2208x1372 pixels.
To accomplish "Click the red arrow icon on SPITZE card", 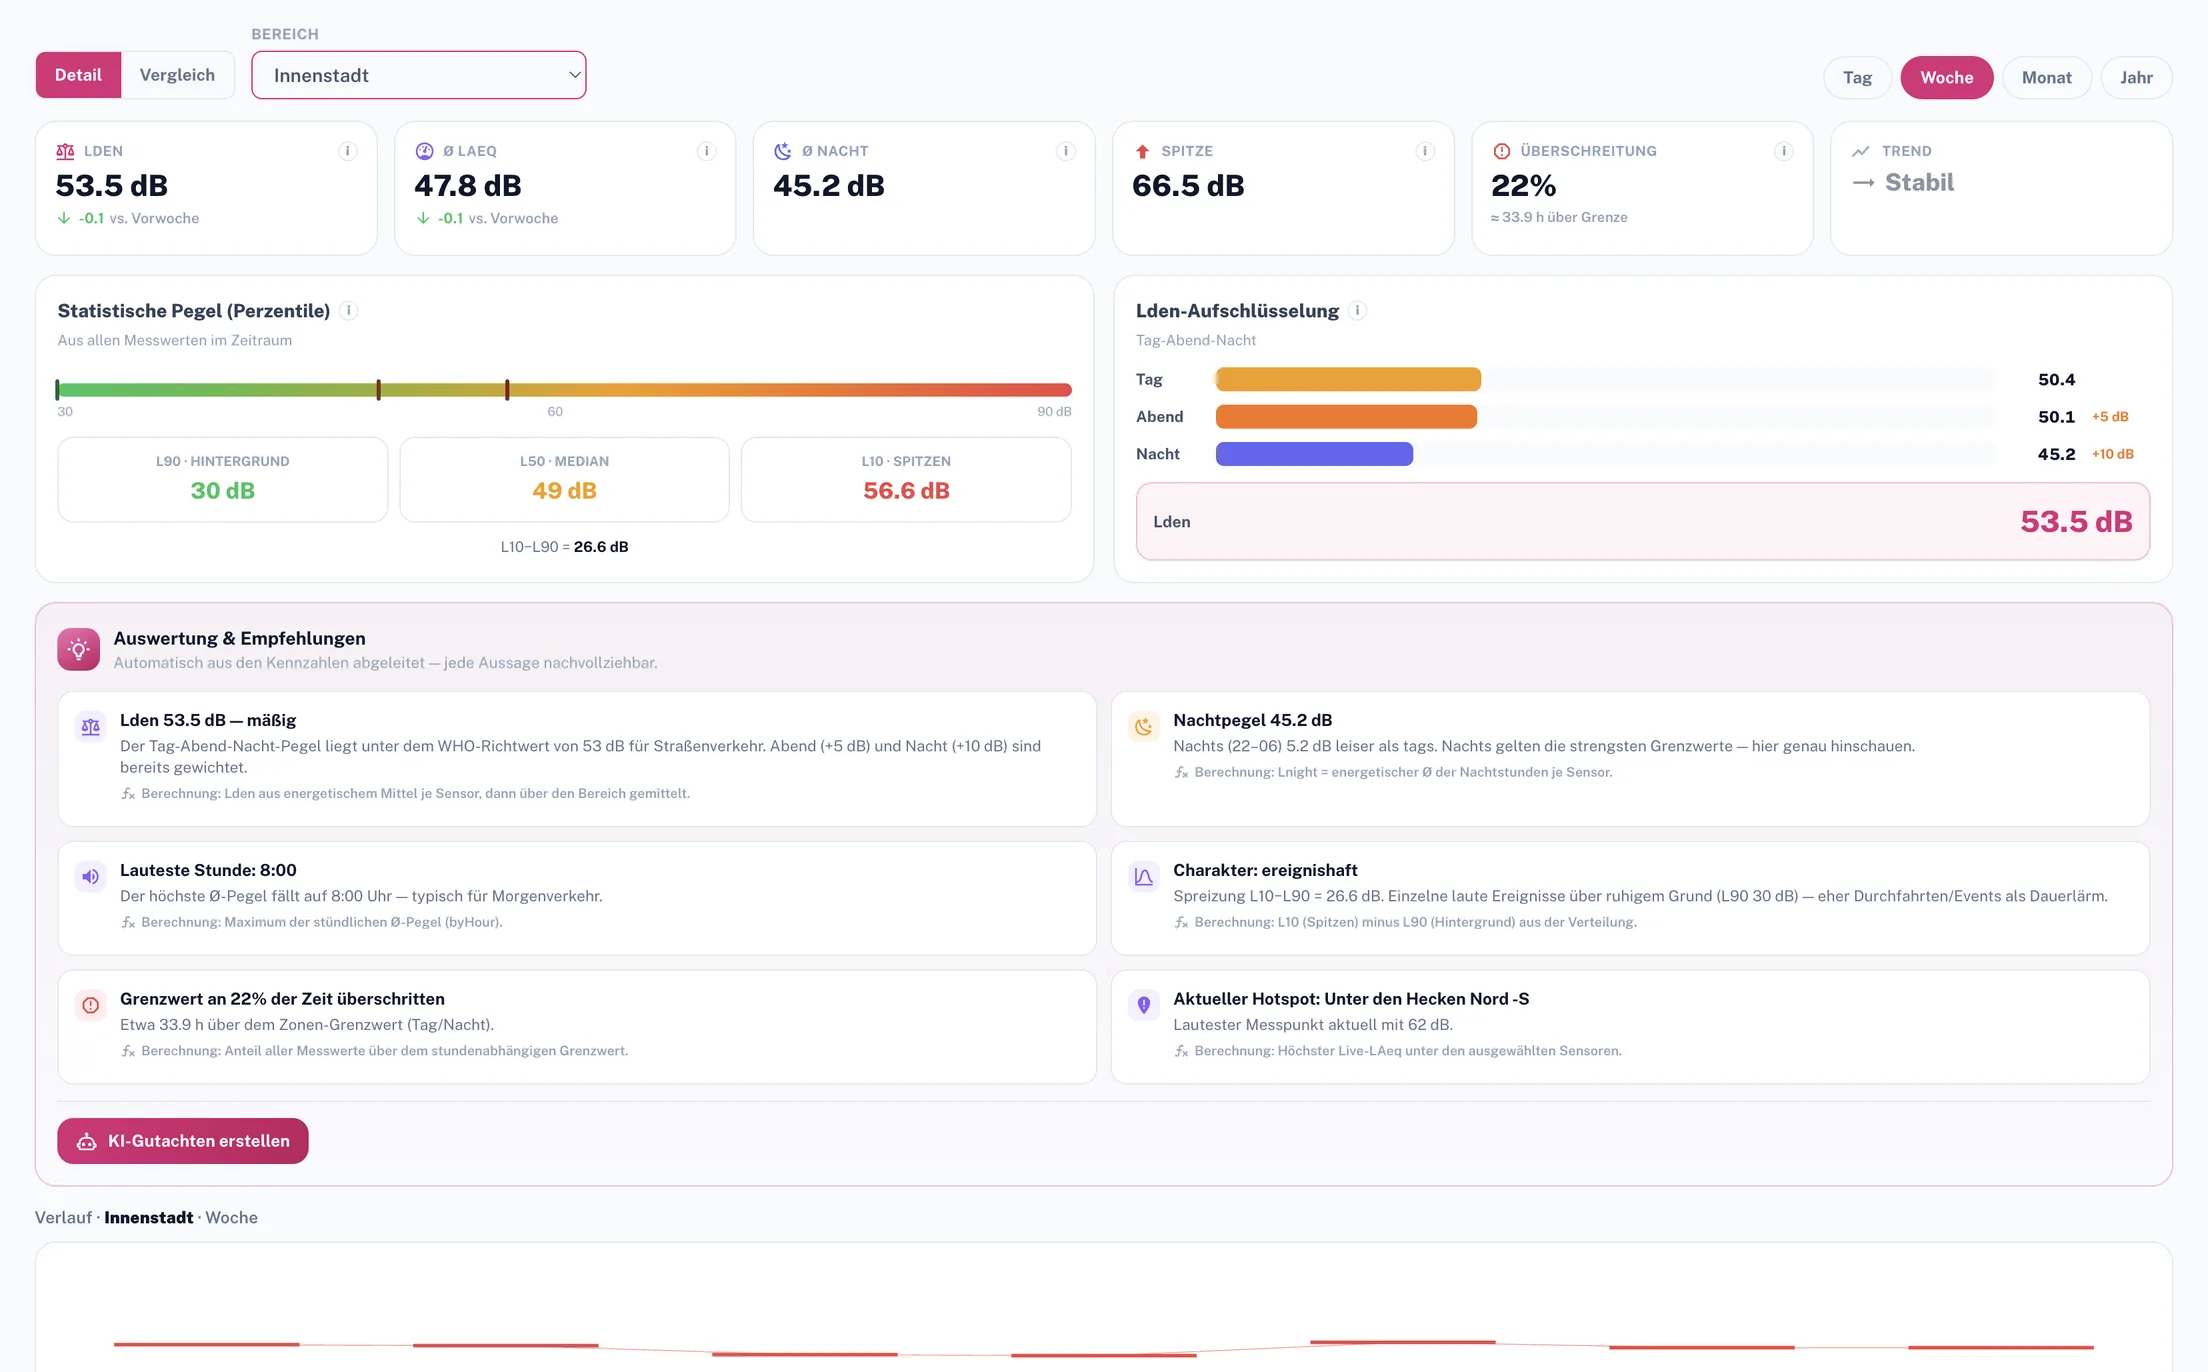I will 1142,152.
